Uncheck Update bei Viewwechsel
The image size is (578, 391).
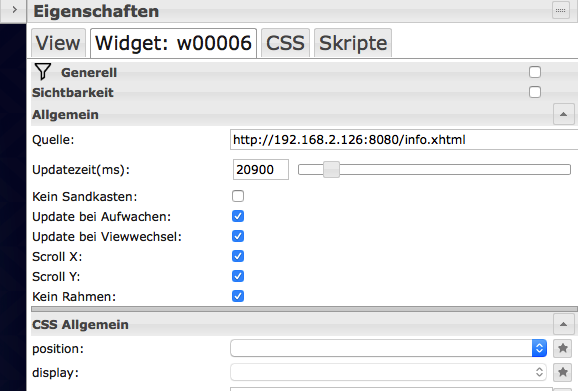(x=238, y=236)
